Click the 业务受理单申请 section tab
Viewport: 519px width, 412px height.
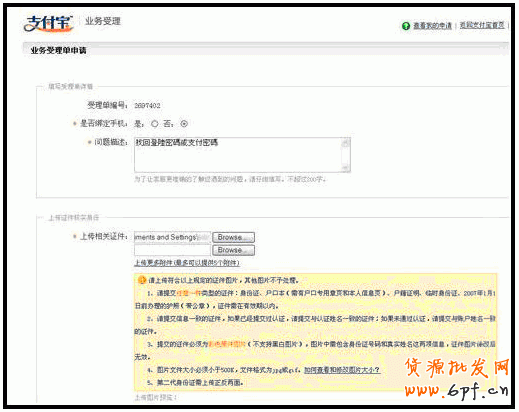tap(59, 50)
